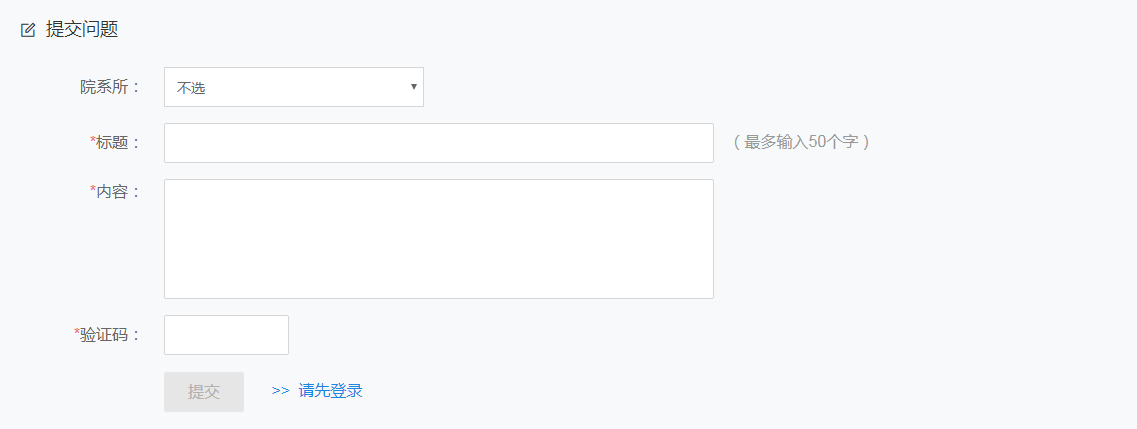Open the 请先登录 login link

pos(330,391)
